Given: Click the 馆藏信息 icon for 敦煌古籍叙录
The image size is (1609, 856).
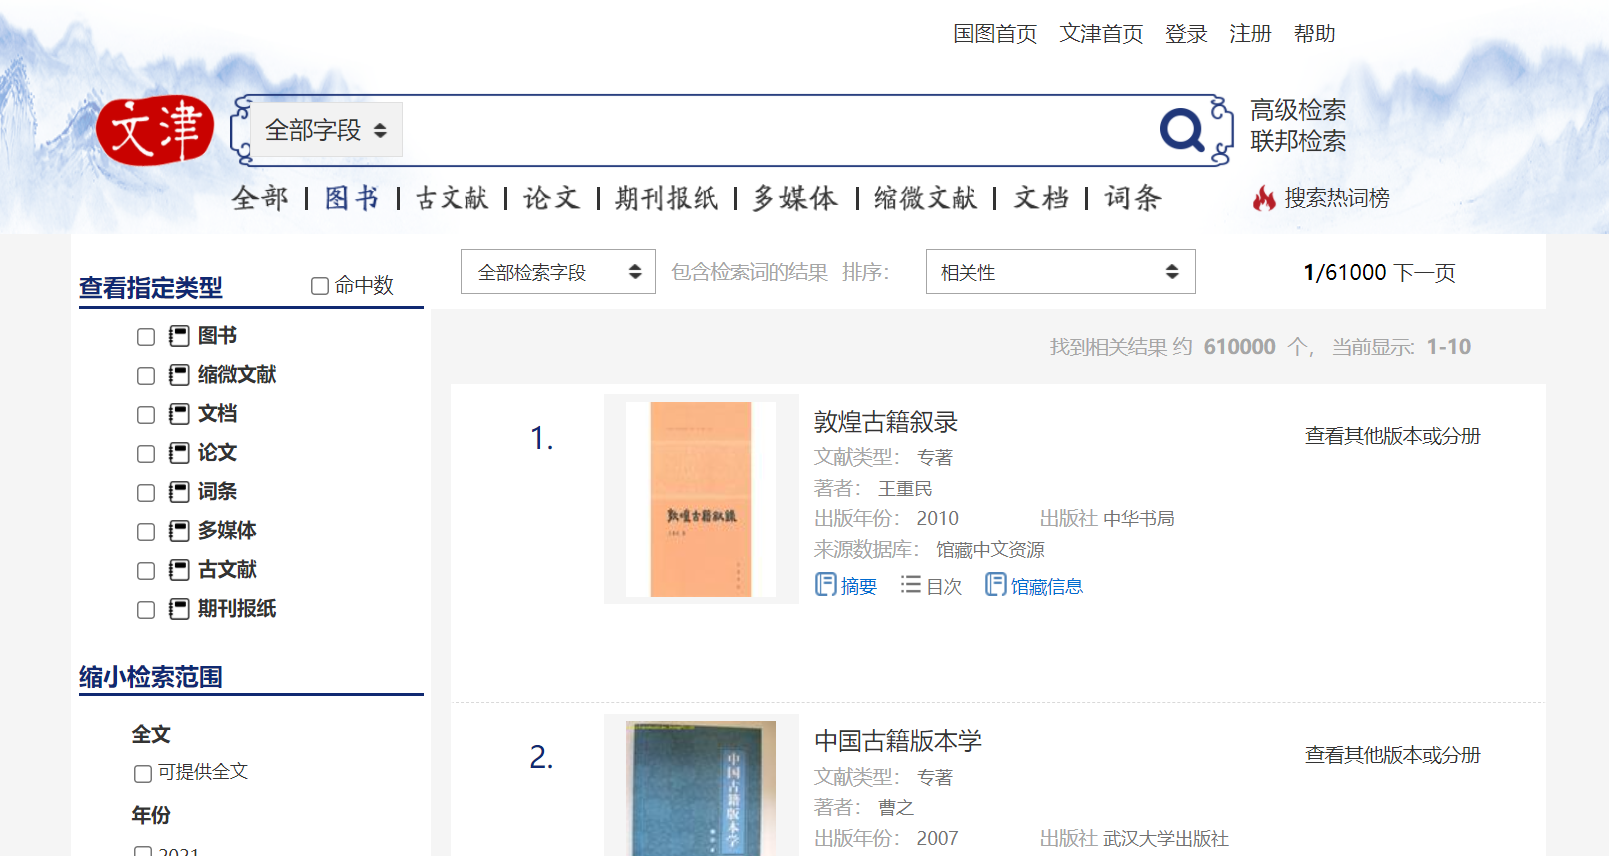Looking at the screenshot, I should point(995,584).
